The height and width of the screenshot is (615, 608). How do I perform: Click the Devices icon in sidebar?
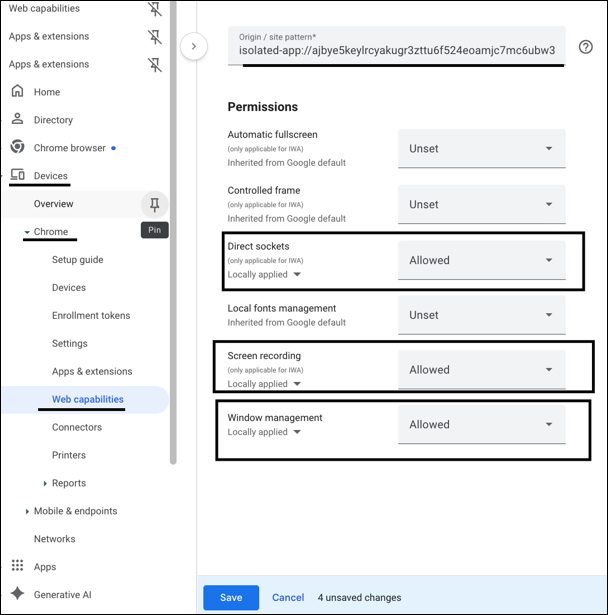point(17,176)
